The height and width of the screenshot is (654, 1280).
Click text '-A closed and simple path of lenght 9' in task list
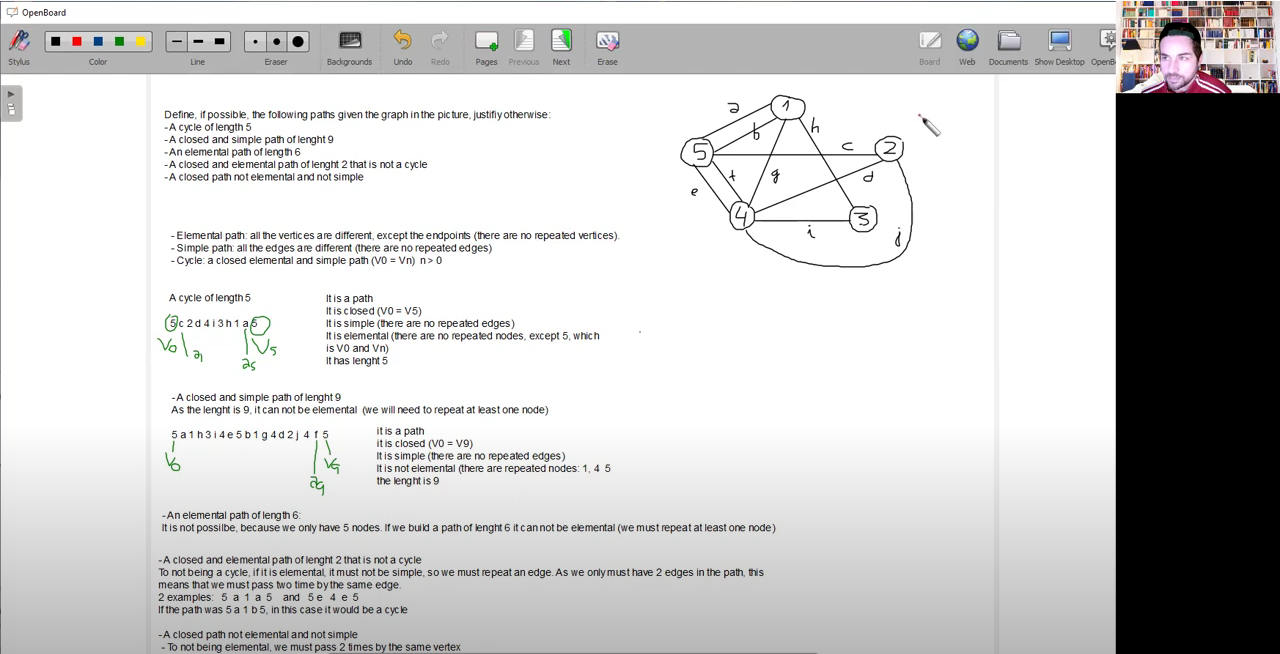pos(249,140)
